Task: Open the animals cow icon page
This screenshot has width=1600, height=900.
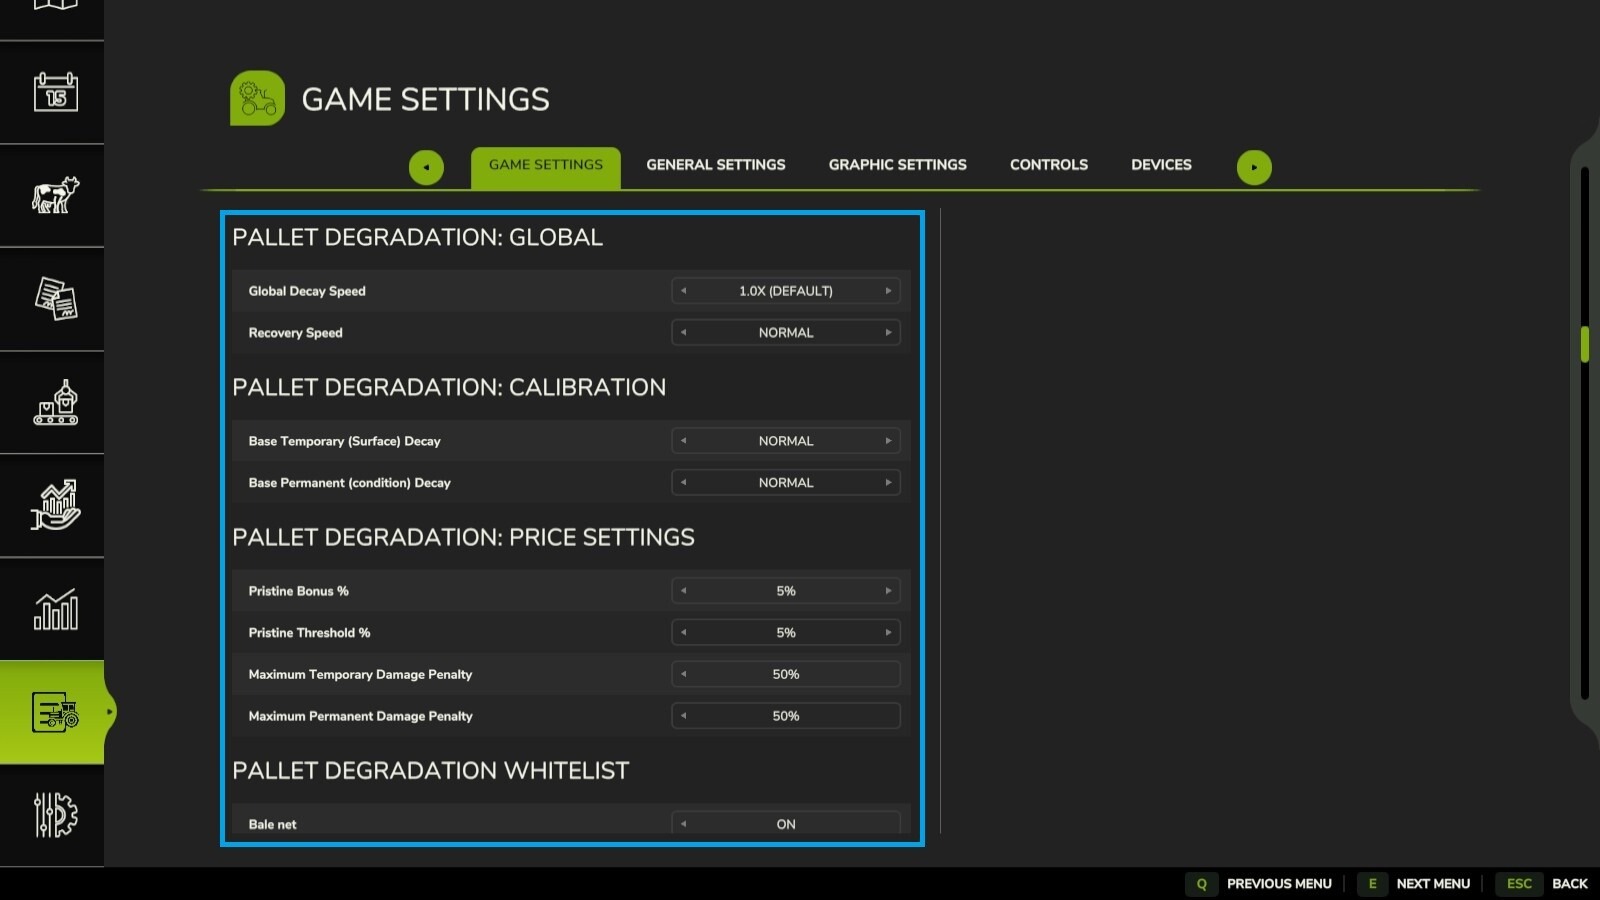Action: 55,195
